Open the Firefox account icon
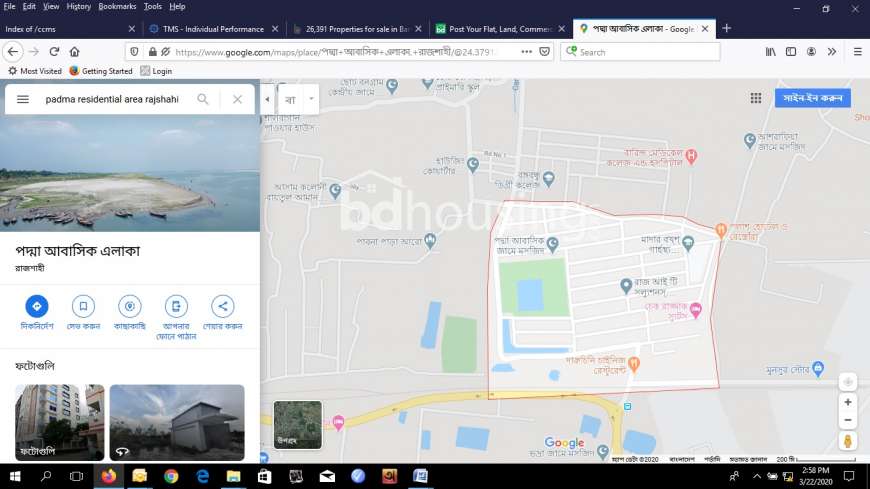870x489 pixels. (x=811, y=52)
